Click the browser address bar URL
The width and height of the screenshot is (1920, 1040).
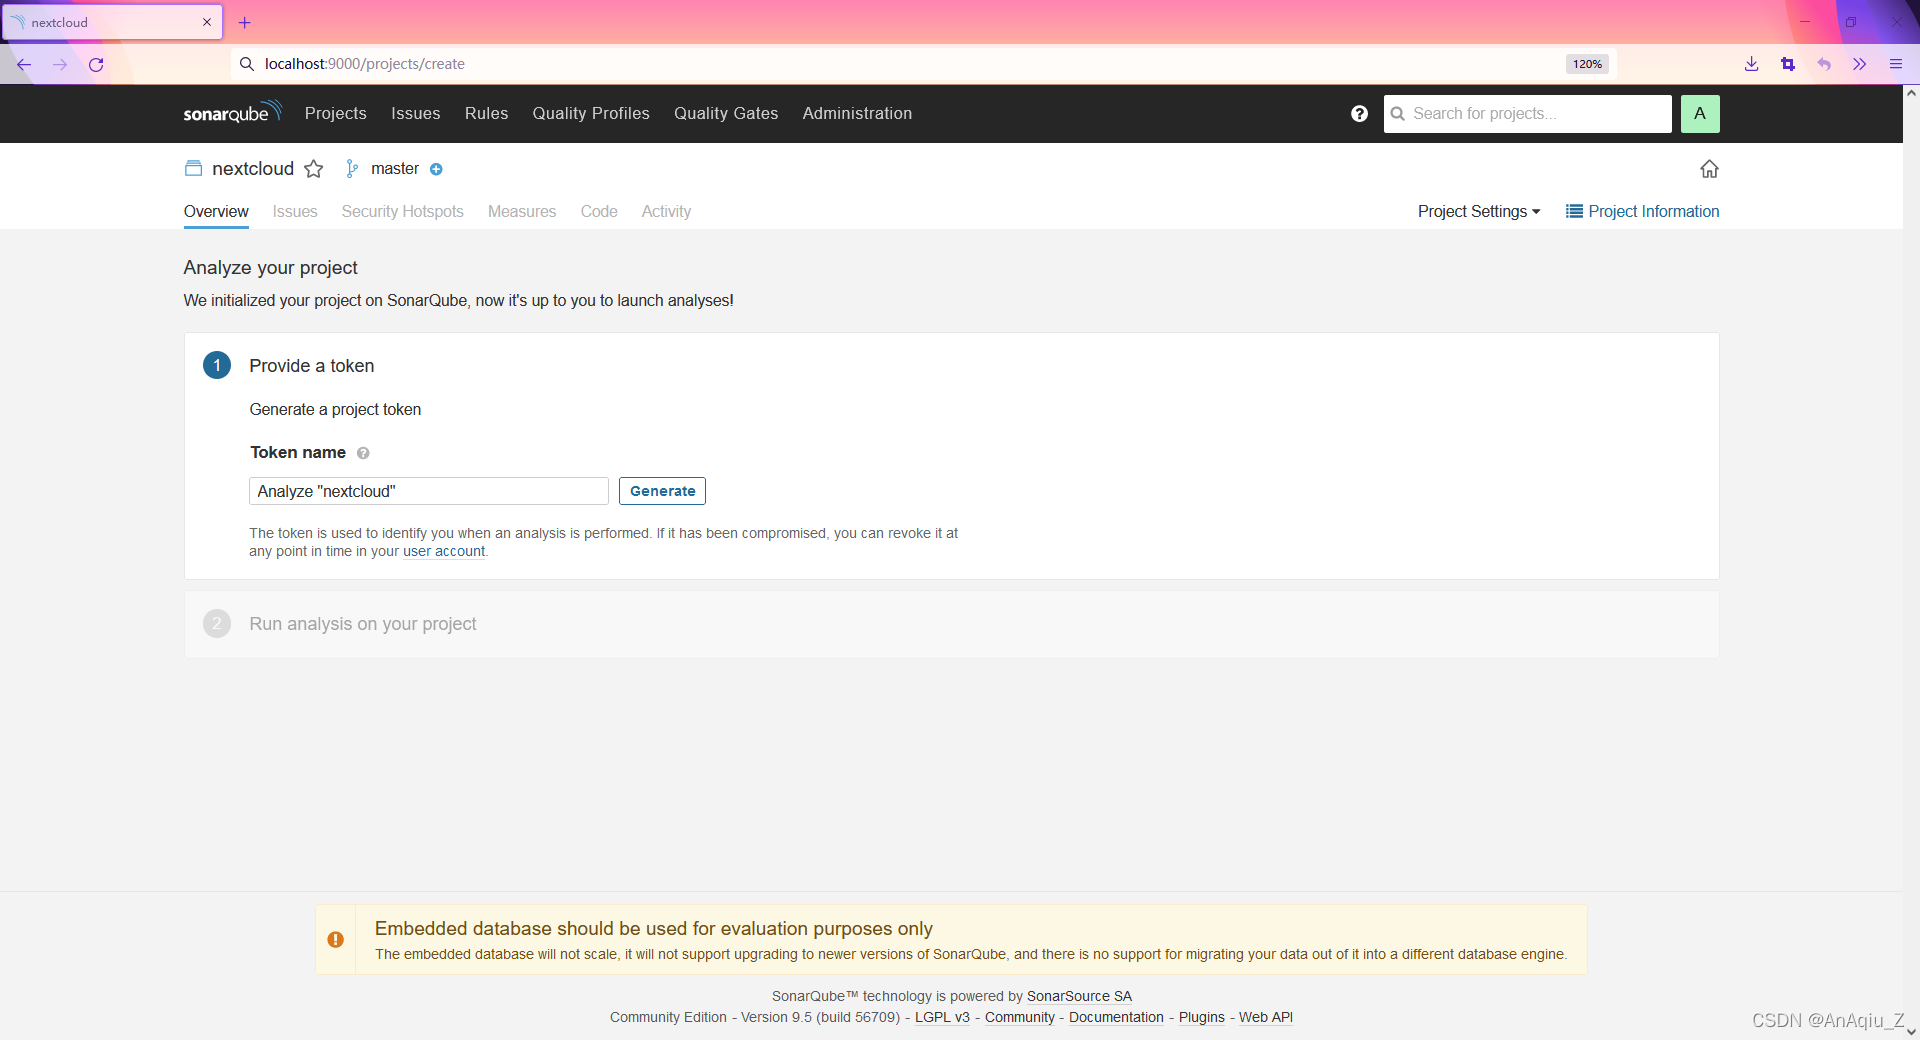[x=365, y=64]
